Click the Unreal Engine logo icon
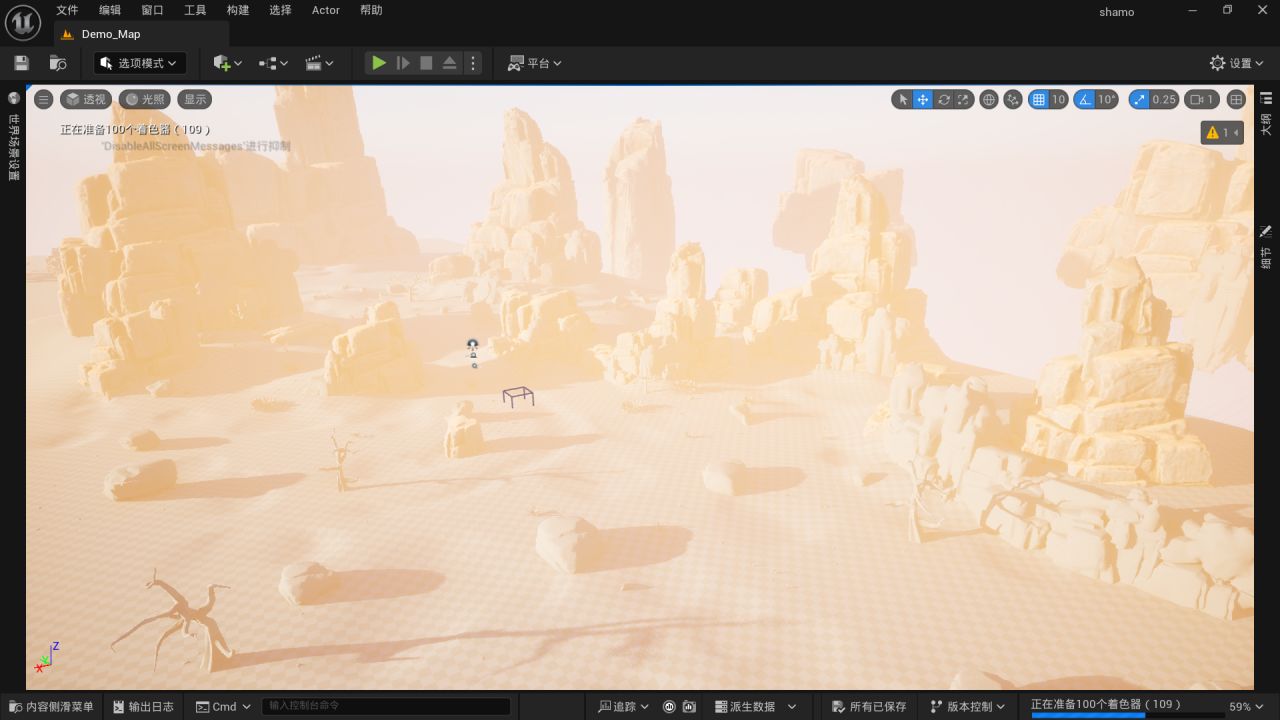Viewport: 1280px width, 720px height. click(23, 21)
